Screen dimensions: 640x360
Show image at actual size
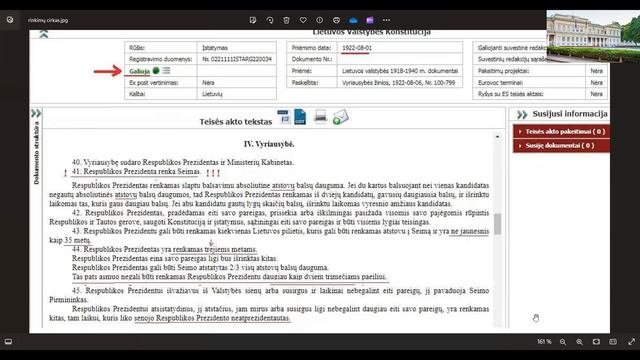[x=613, y=342]
